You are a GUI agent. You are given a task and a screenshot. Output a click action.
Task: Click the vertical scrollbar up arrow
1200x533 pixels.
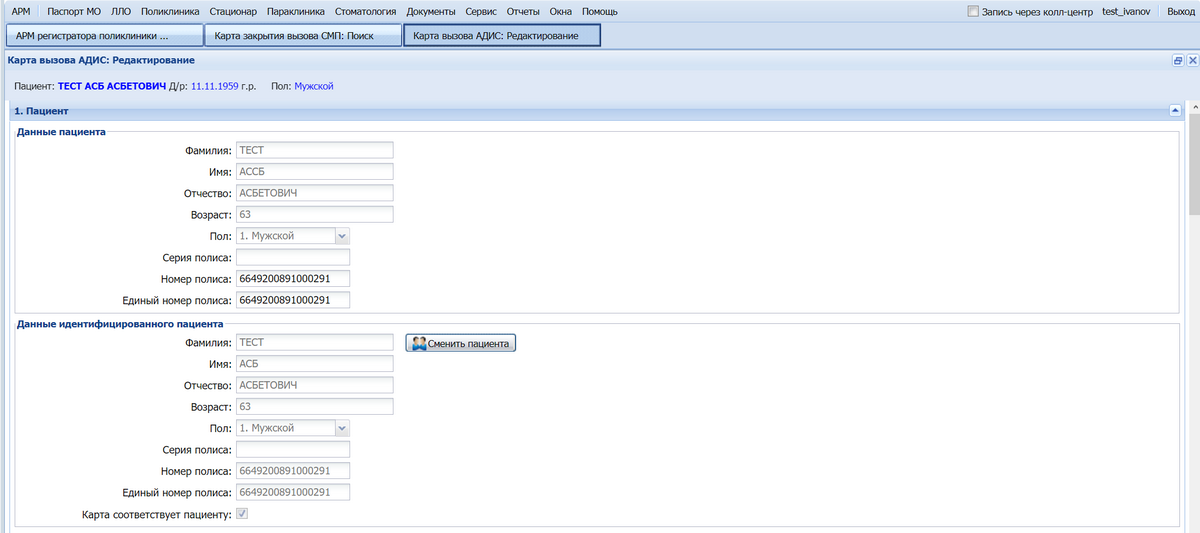click(1193, 108)
